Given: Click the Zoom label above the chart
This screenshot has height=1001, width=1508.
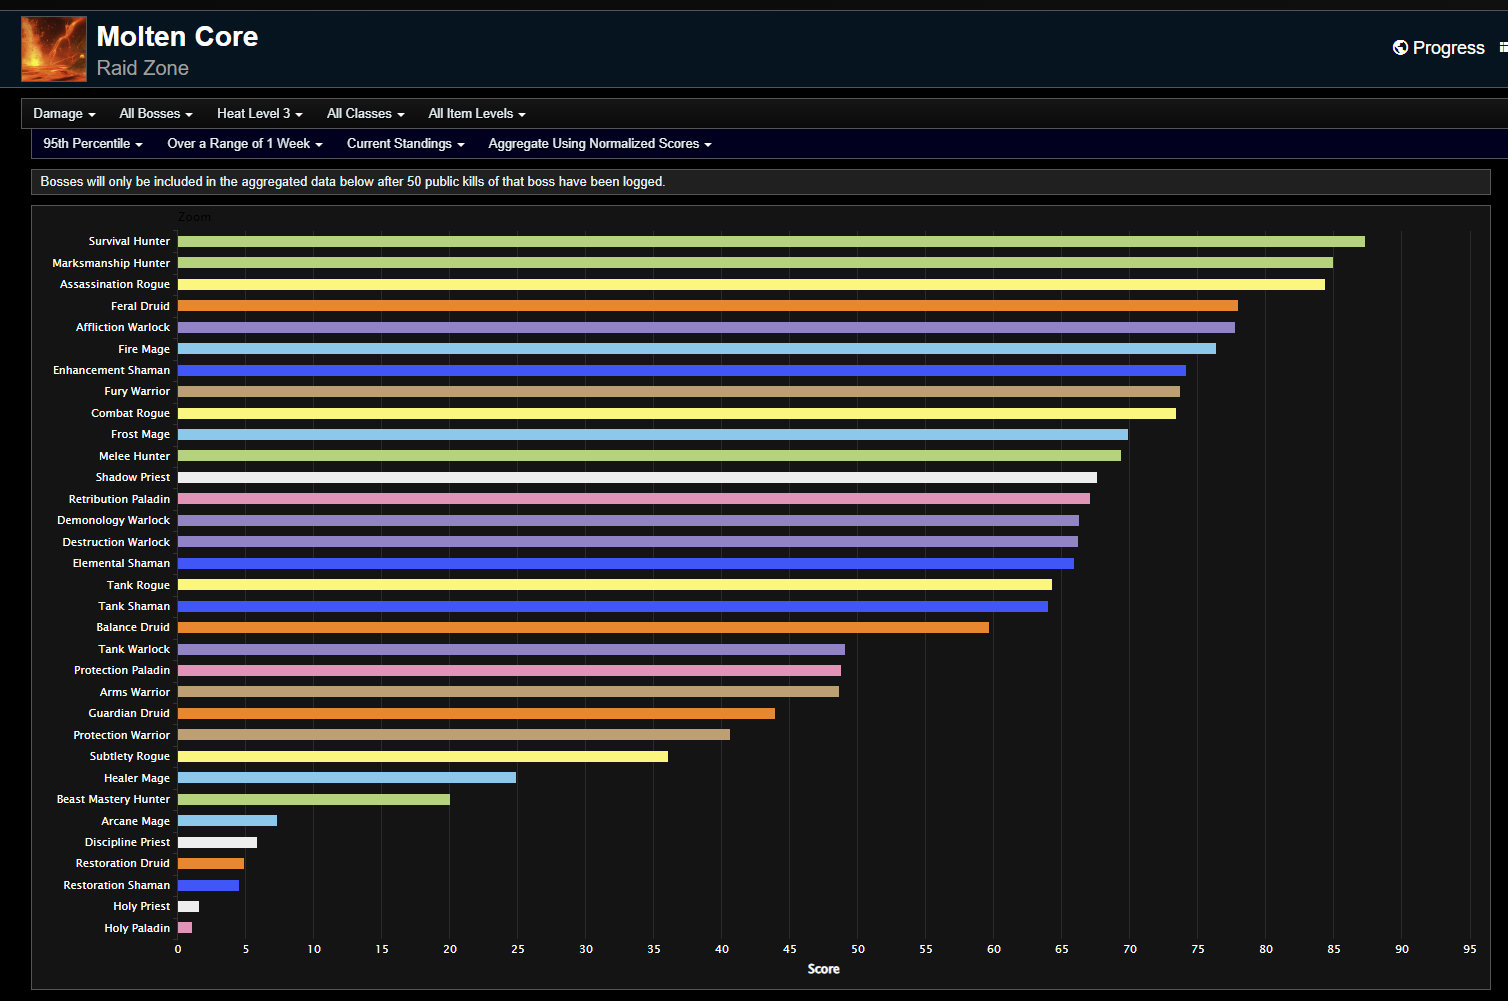Looking at the screenshot, I should click(195, 216).
